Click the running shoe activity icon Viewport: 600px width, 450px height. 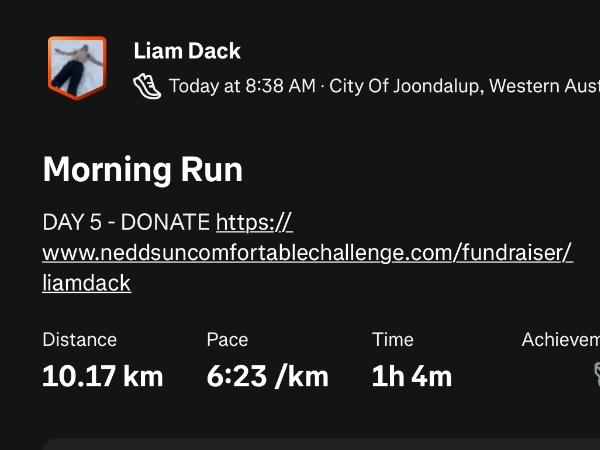pos(147,86)
